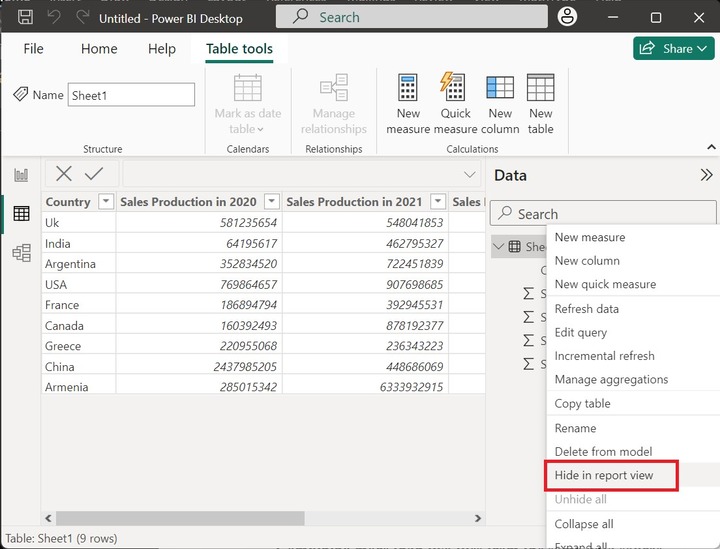720x549 pixels.
Task: Open Country column filter dropdown
Action: click(106, 202)
